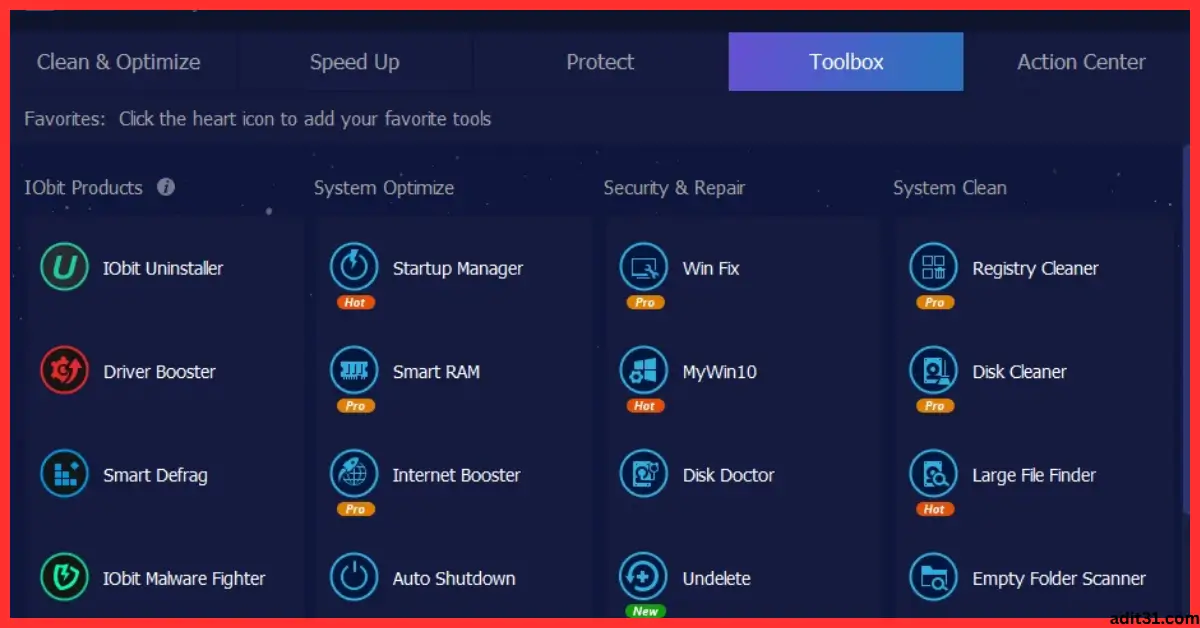This screenshot has width=1200, height=628.
Task: Launch the Driver Booster icon
Action: [x=64, y=371]
